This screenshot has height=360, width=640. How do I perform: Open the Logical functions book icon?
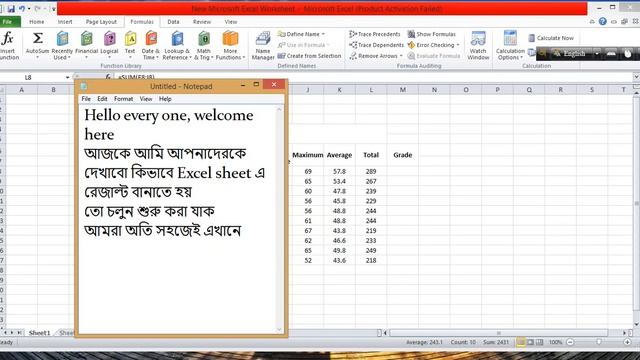[109, 38]
